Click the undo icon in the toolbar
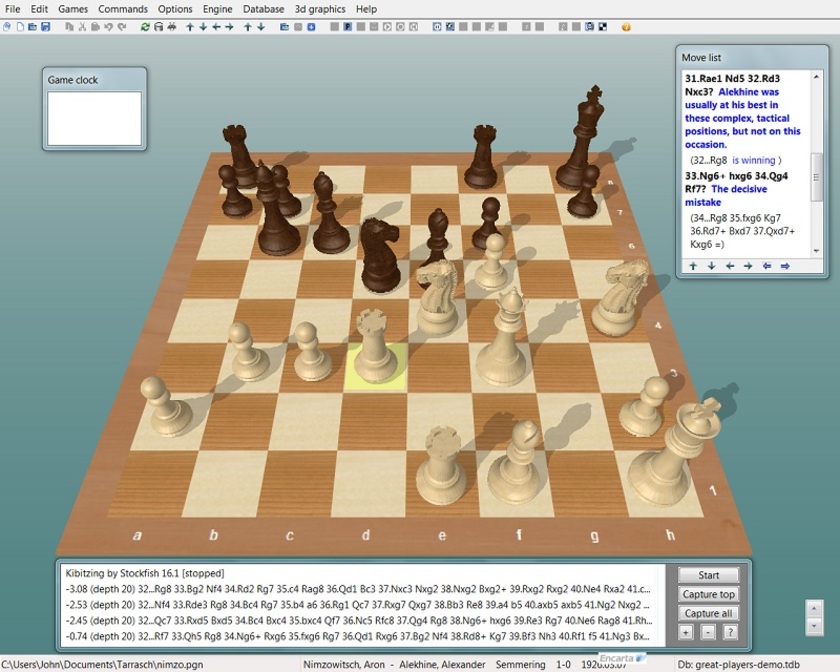 point(108,27)
